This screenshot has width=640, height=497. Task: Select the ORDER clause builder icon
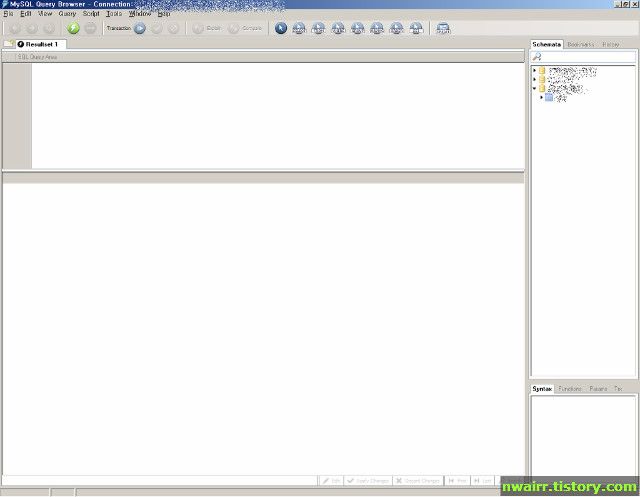click(x=396, y=28)
